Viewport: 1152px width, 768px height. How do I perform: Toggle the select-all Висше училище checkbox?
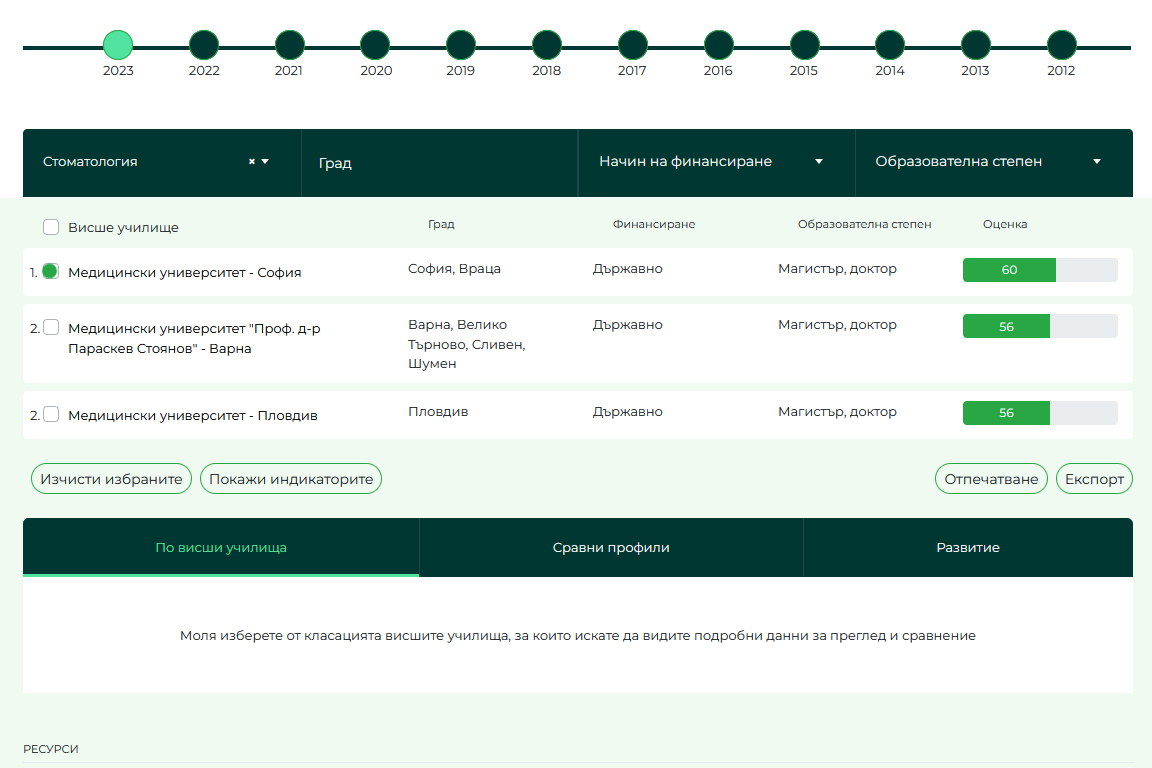coord(51,227)
